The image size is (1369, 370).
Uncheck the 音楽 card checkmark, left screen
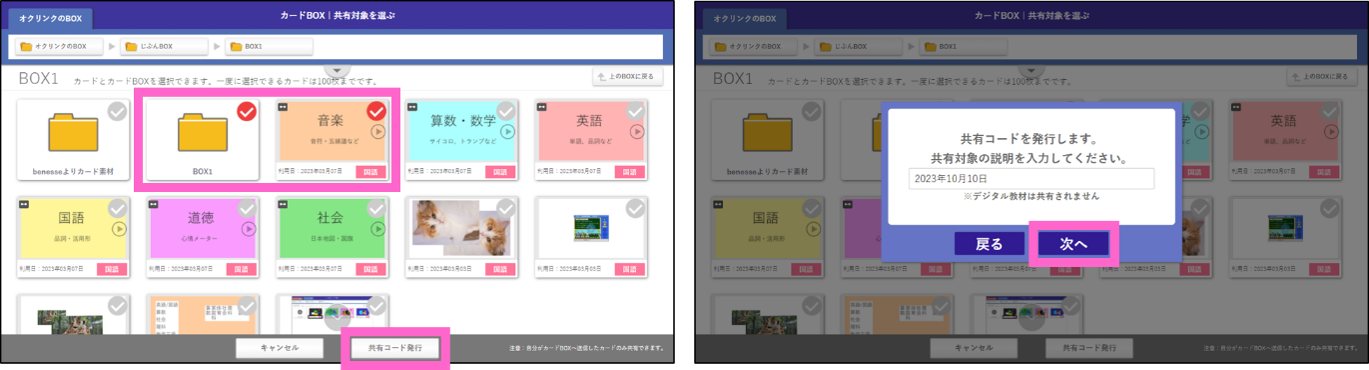pos(376,111)
